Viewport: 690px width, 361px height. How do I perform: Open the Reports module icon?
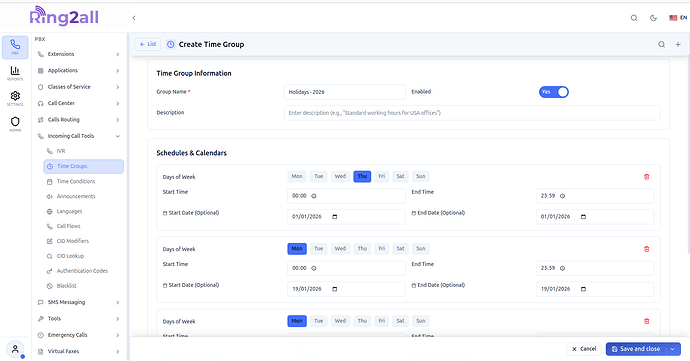15,73
